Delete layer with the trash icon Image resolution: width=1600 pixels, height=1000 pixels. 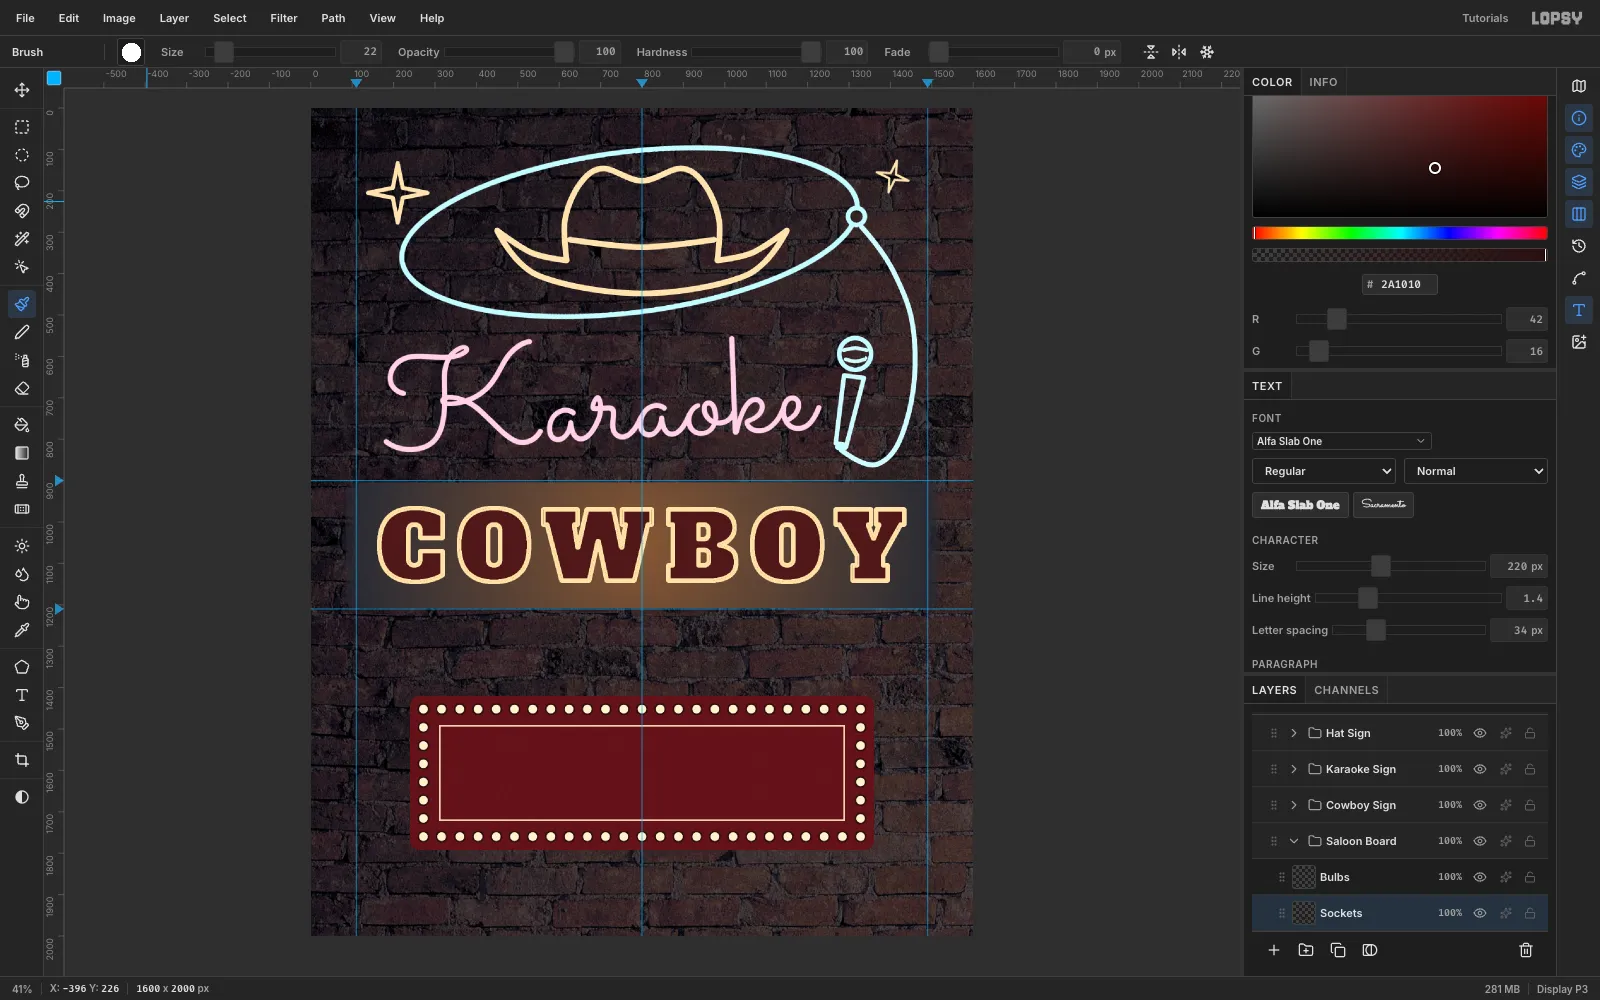pos(1526,950)
